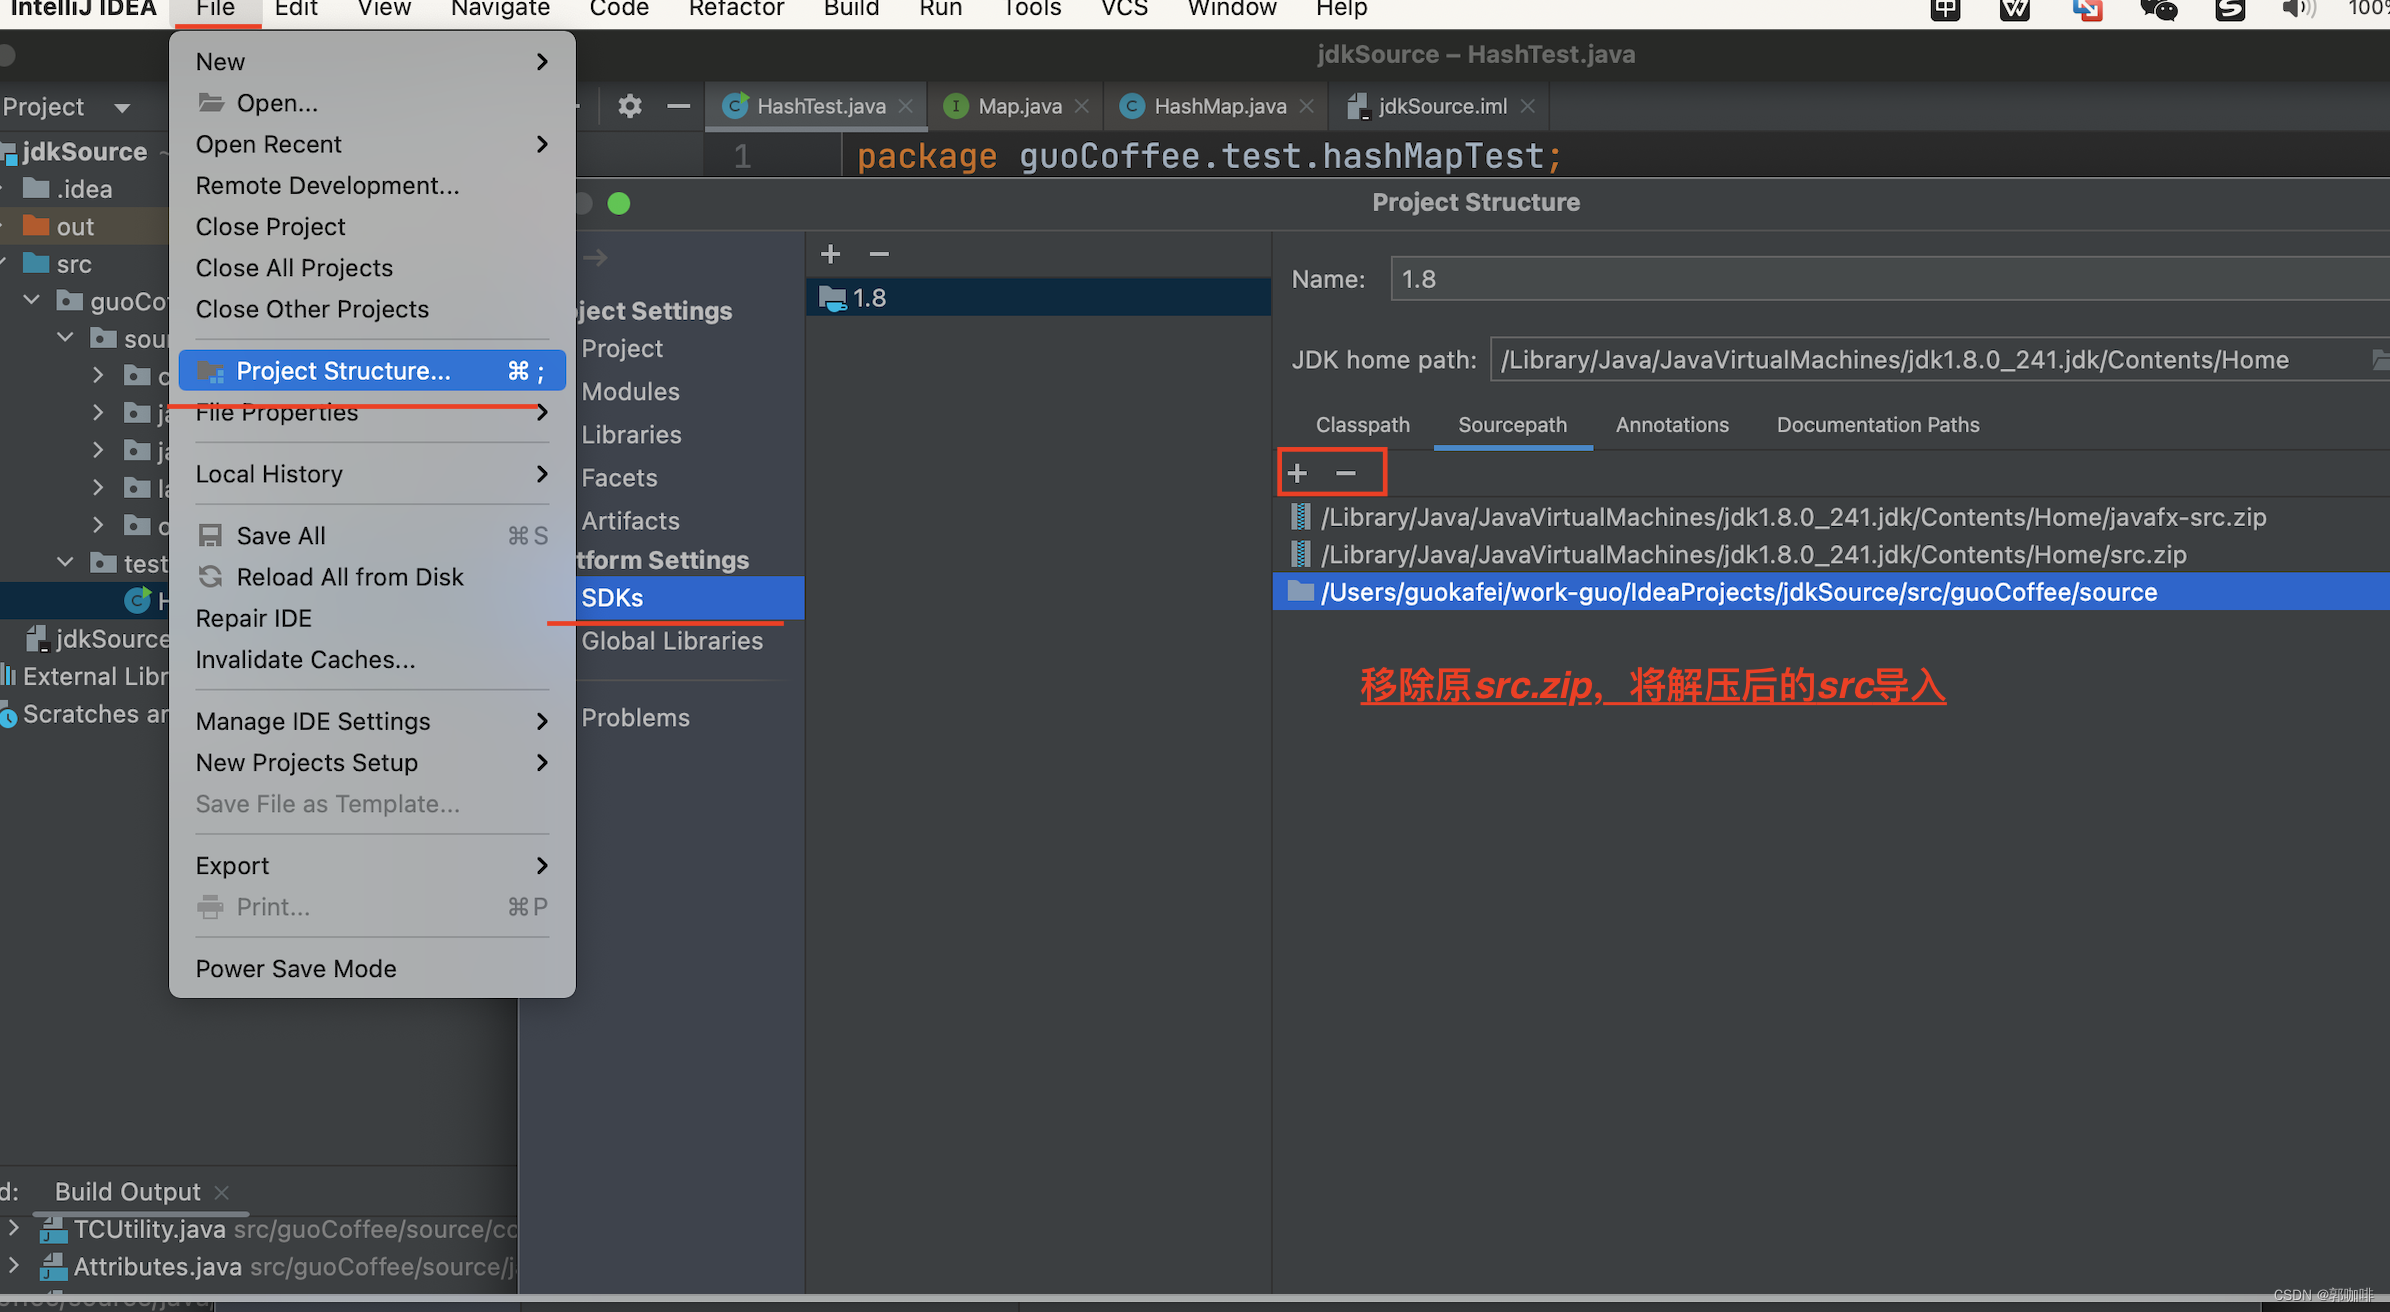Click the src.zip archive icon

[x=1300, y=554]
